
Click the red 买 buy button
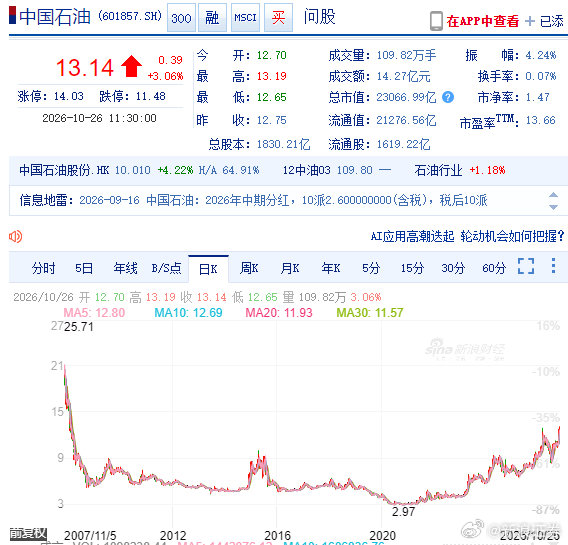click(x=278, y=18)
